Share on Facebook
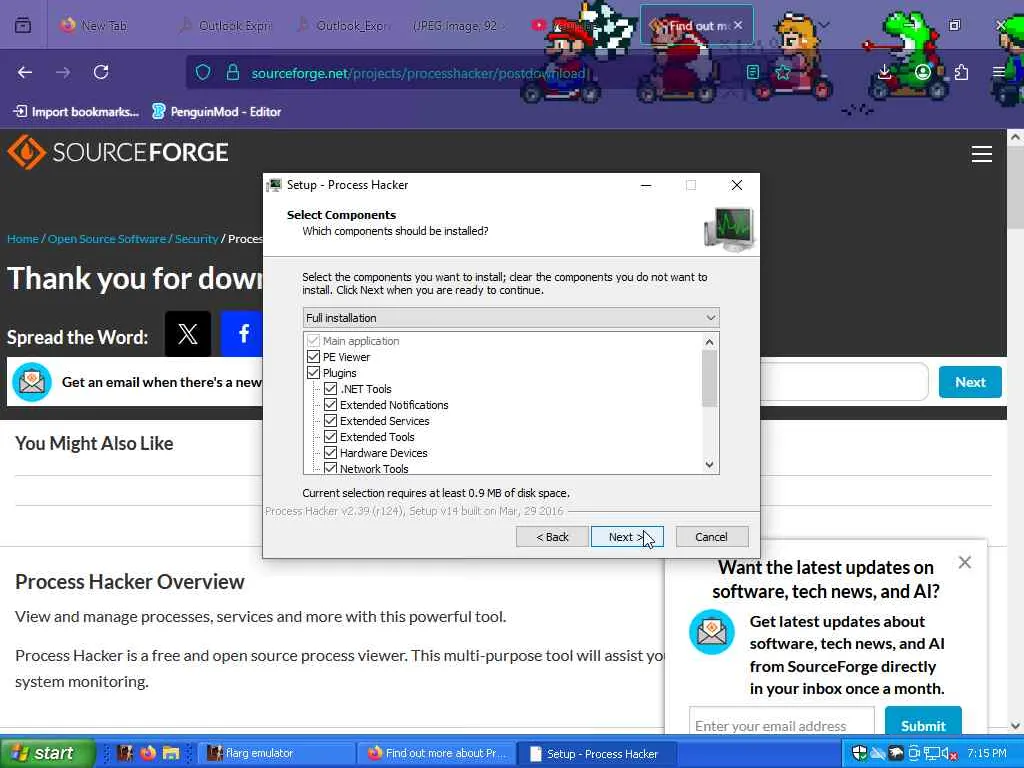This screenshot has width=1024, height=768. pyautogui.click(x=242, y=334)
